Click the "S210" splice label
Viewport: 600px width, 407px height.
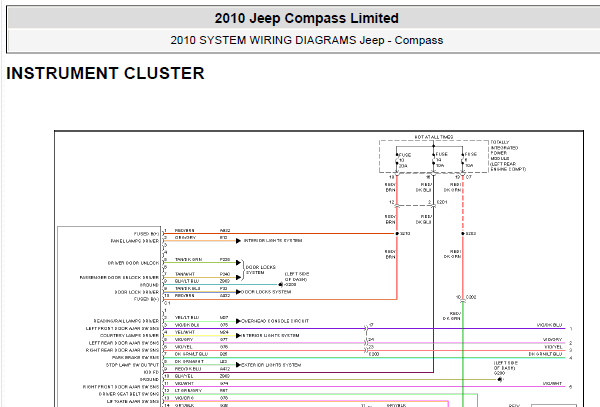(405, 233)
